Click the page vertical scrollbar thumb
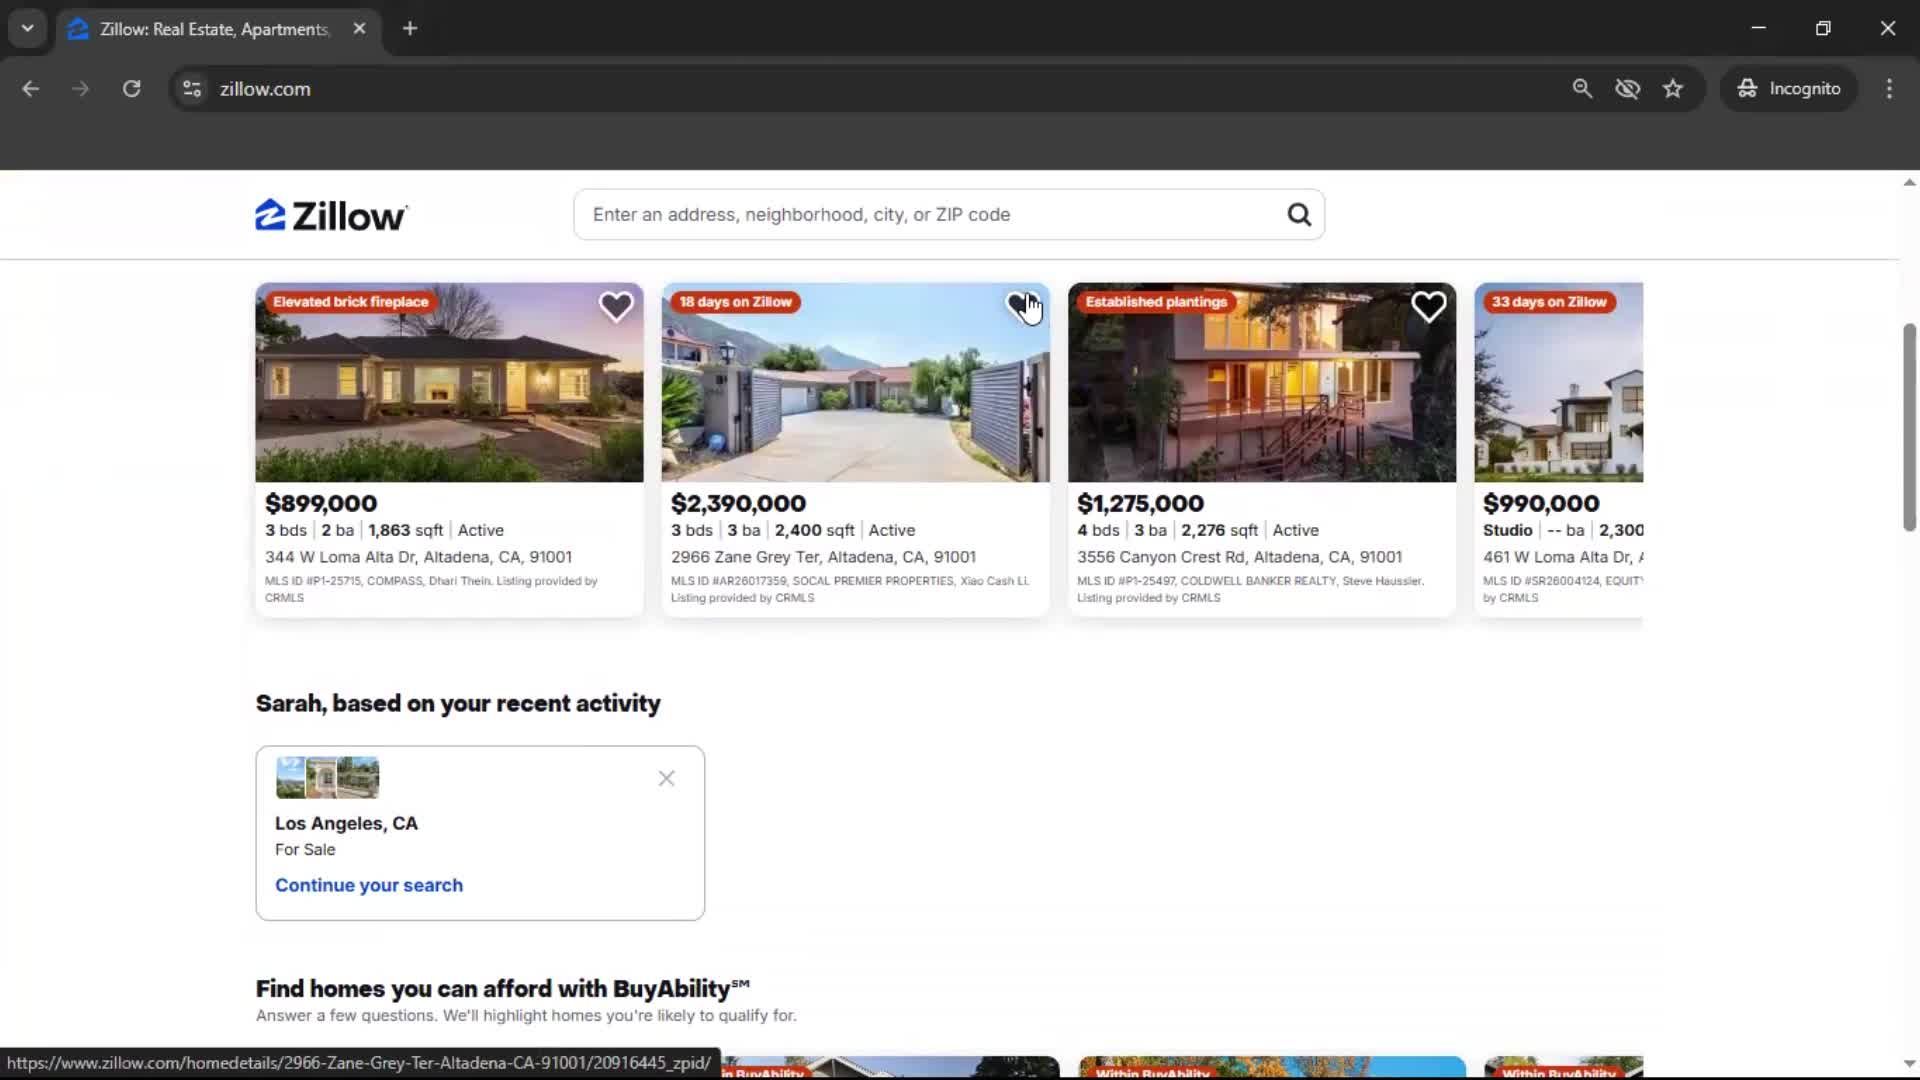1920x1080 pixels. [1908, 428]
